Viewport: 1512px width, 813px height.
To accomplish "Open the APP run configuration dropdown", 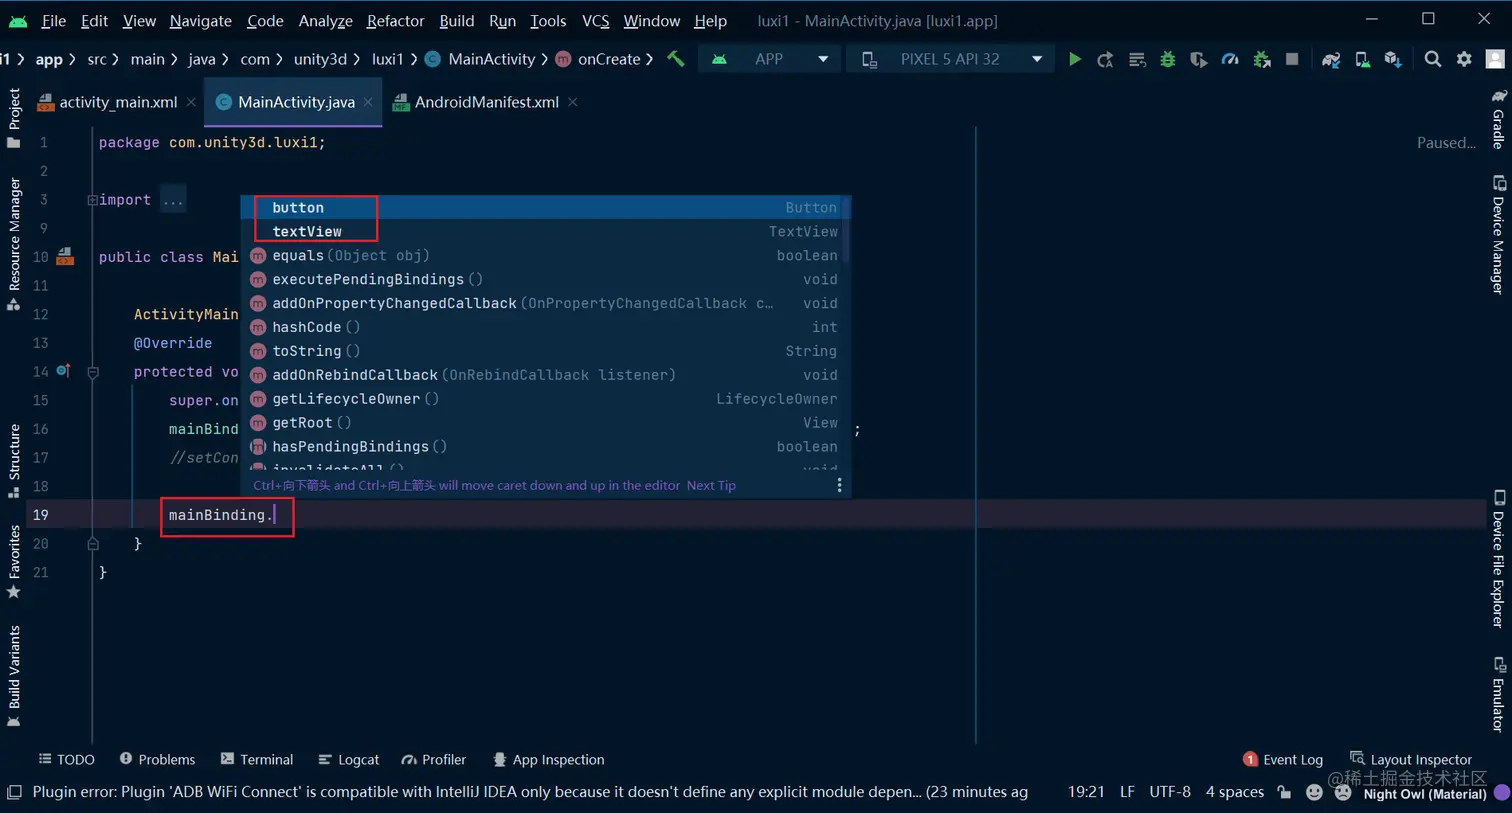I will [x=770, y=59].
